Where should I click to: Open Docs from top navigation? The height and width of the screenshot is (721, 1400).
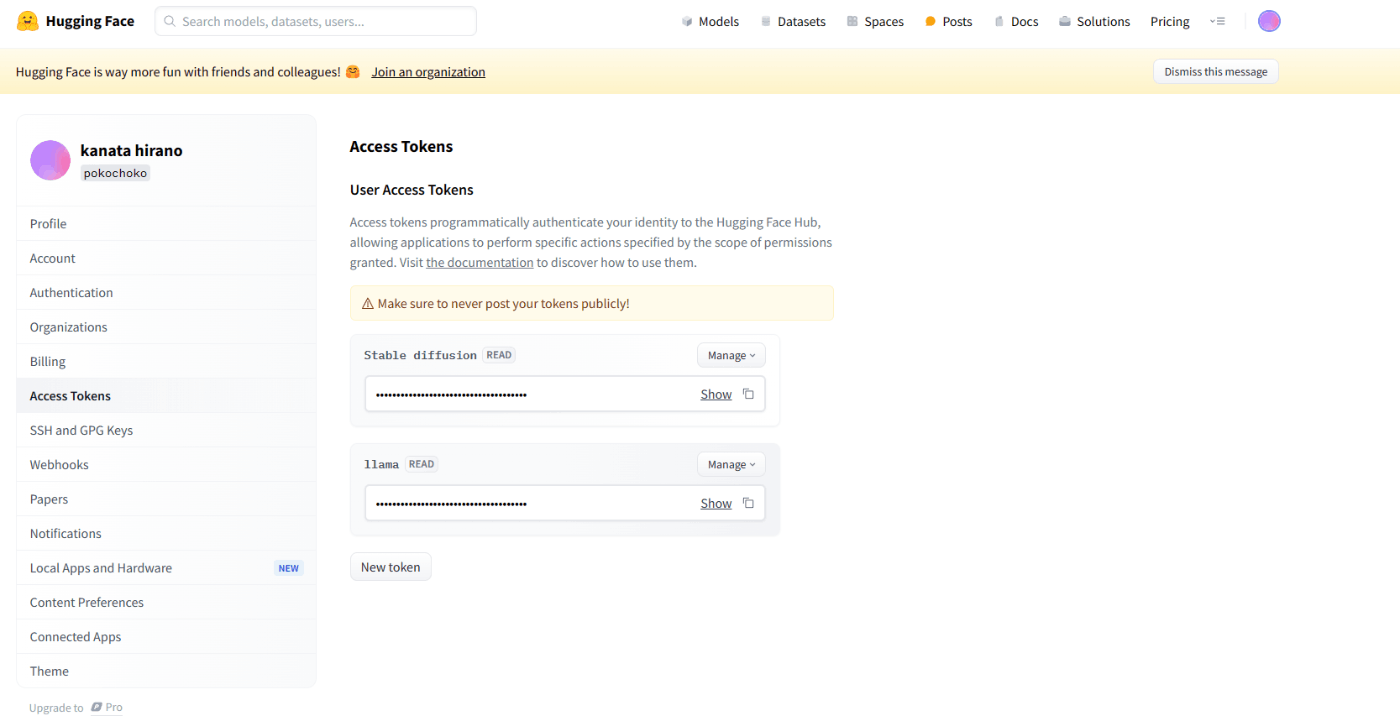(1016, 21)
